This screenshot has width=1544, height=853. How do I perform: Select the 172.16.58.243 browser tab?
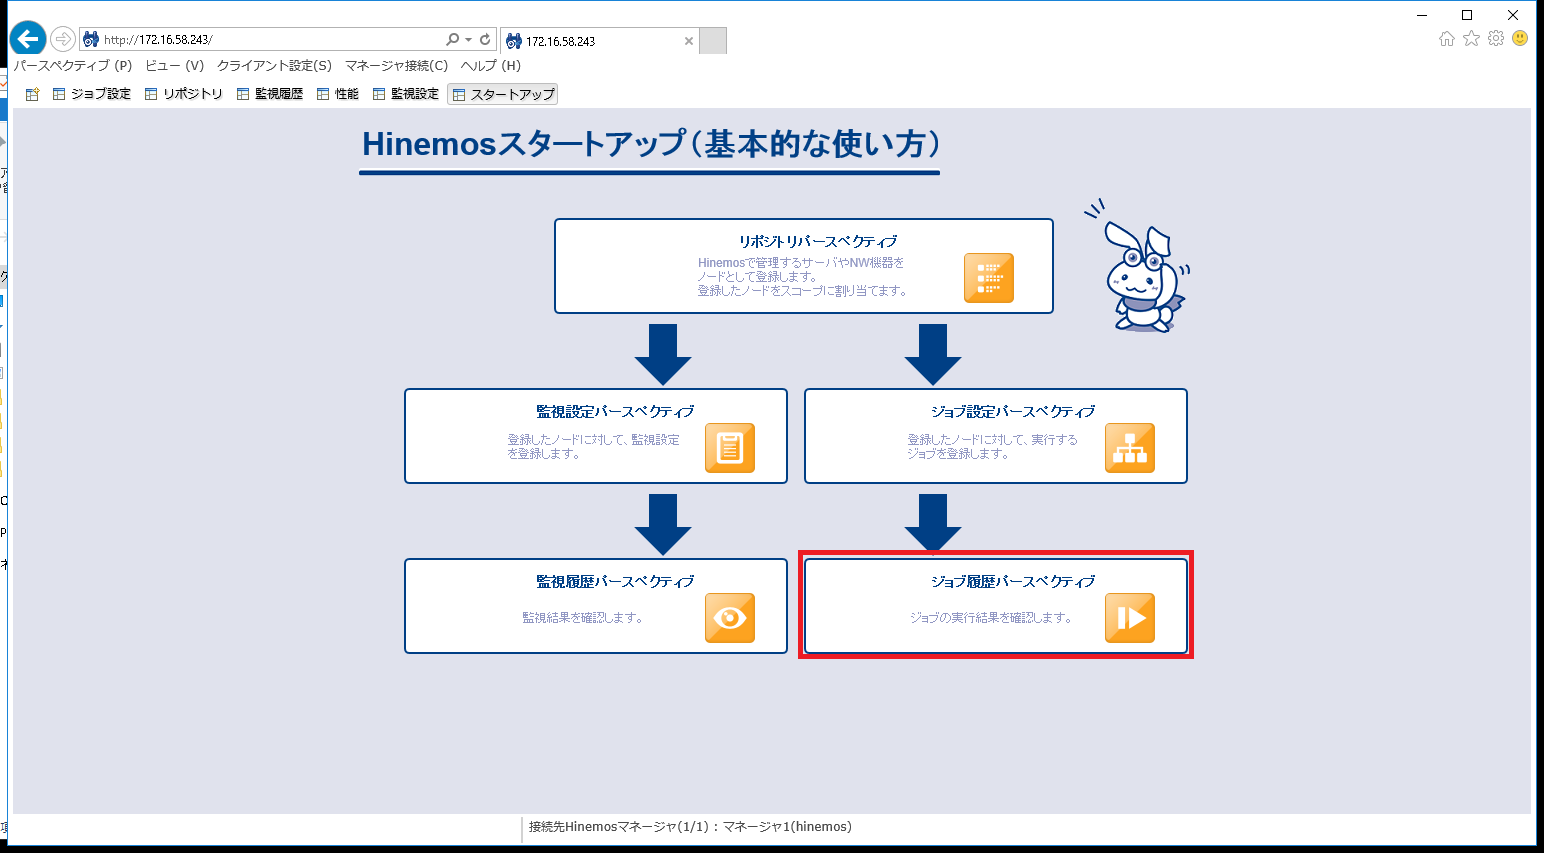pyautogui.click(x=599, y=41)
